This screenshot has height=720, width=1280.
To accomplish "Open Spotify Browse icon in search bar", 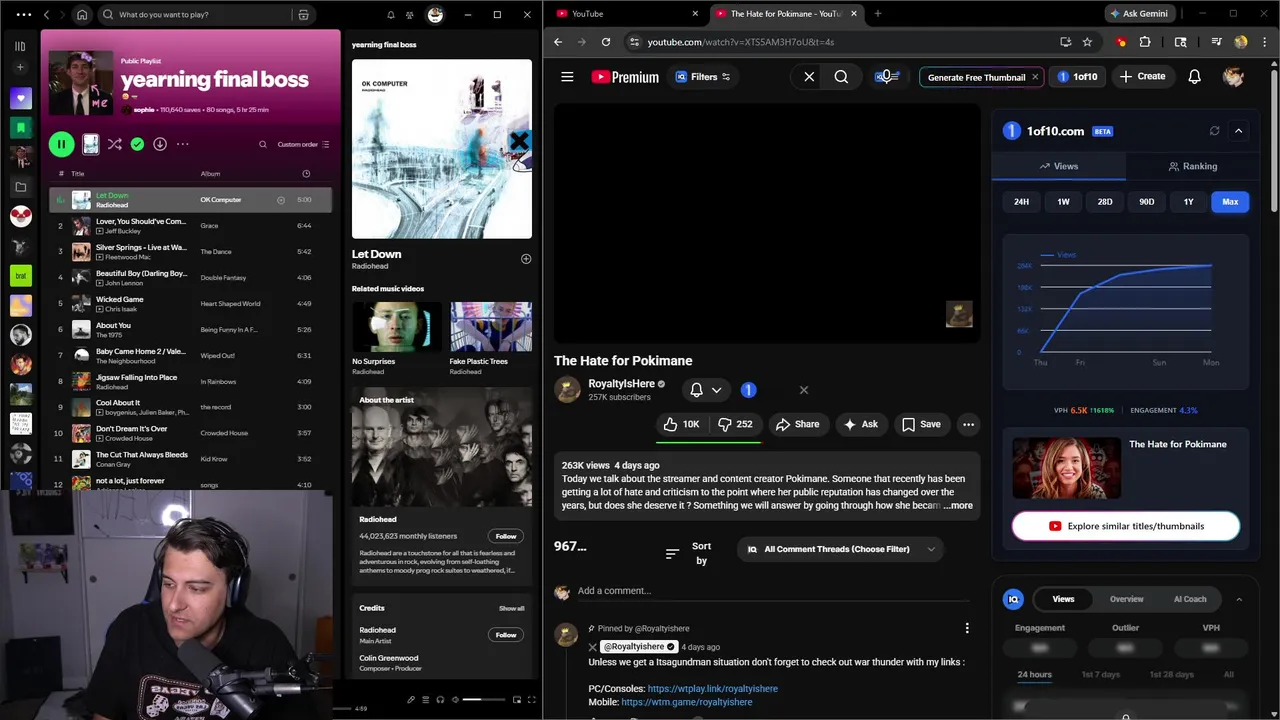I will point(303,15).
